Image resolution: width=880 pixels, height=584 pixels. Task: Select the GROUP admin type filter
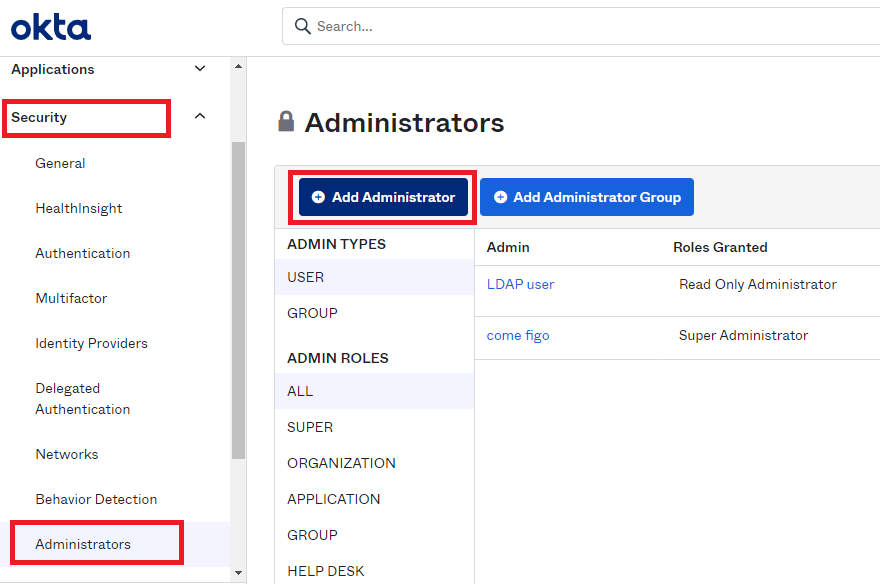pos(310,313)
